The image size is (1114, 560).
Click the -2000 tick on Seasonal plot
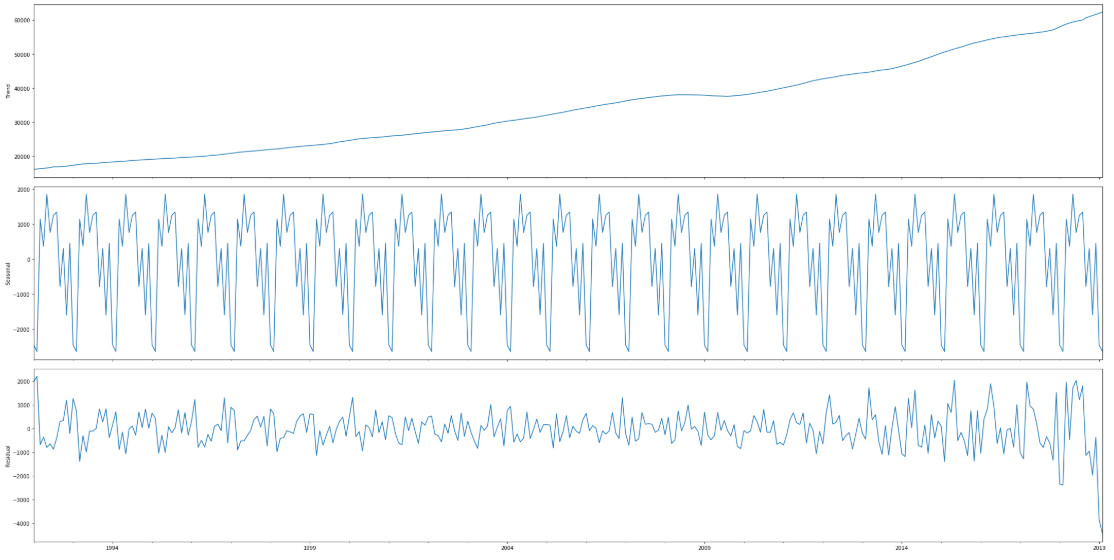pos(23,330)
